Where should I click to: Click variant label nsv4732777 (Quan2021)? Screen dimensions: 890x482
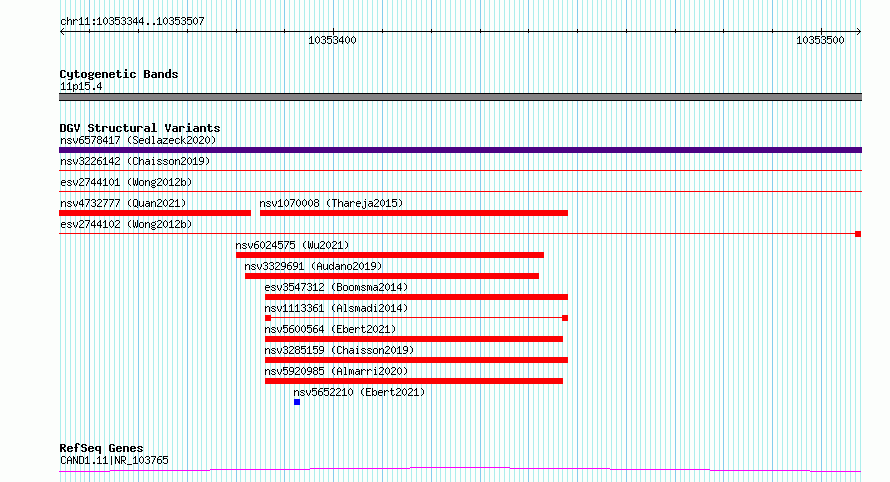coord(123,203)
